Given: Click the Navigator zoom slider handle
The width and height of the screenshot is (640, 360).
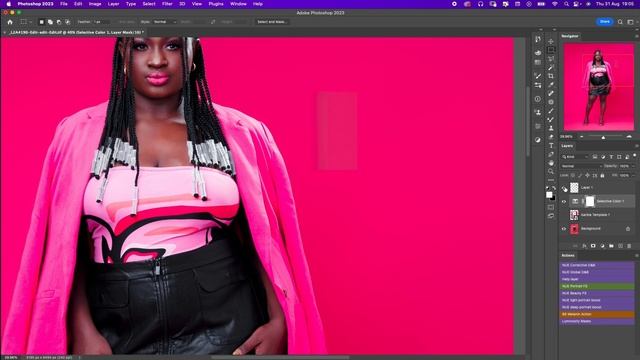Looking at the screenshot, I should coord(603,138).
